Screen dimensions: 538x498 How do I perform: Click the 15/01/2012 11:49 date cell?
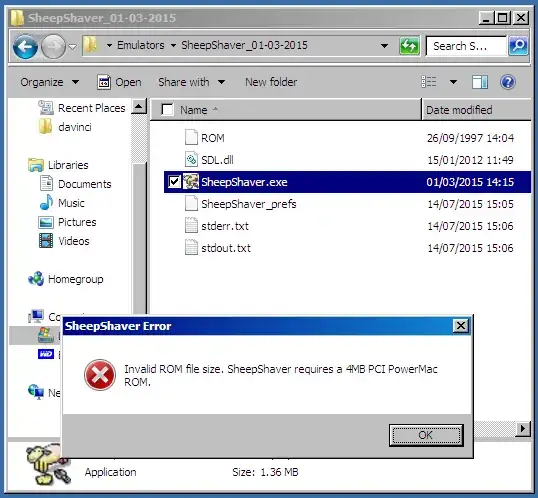pyautogui.click(x=470, y=160)
